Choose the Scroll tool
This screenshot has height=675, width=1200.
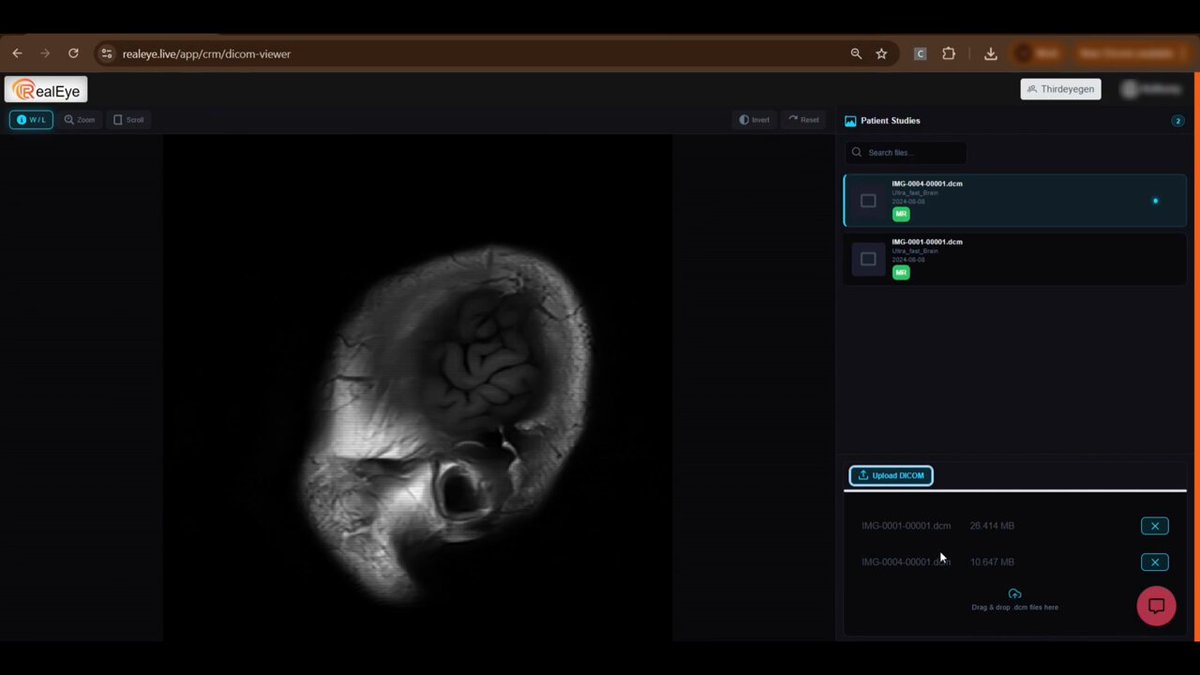pyautogui.click(x=128, y=120)
